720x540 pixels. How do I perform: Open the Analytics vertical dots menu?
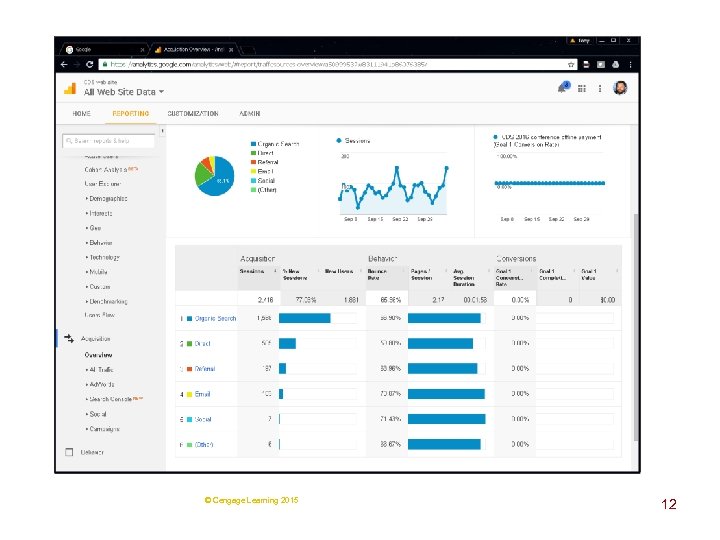pyautogui.click(x=600, y=89)
